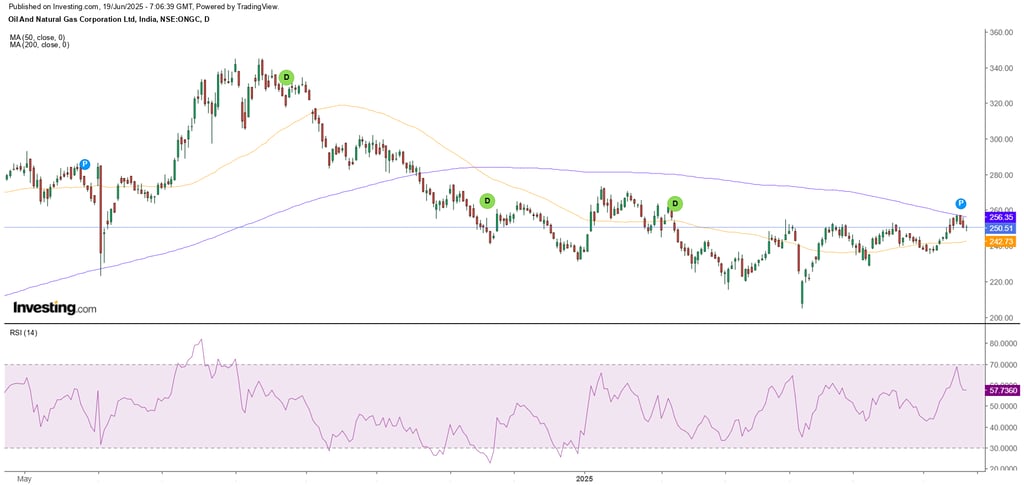The height and width of the screenshot is (485, 1024).
Task: Select the MA (50, close, 0) indicator legend
Action: [37, 37]
